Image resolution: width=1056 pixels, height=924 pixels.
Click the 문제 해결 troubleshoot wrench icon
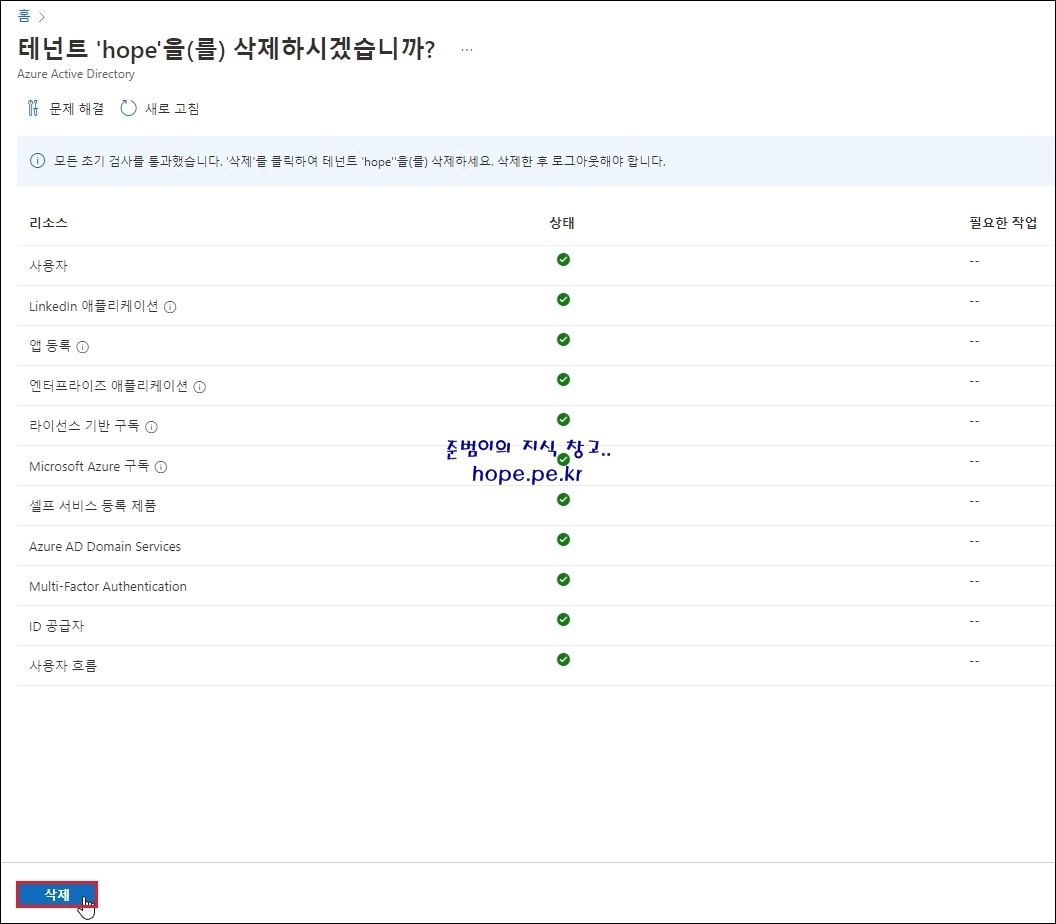tap(33, 108)
